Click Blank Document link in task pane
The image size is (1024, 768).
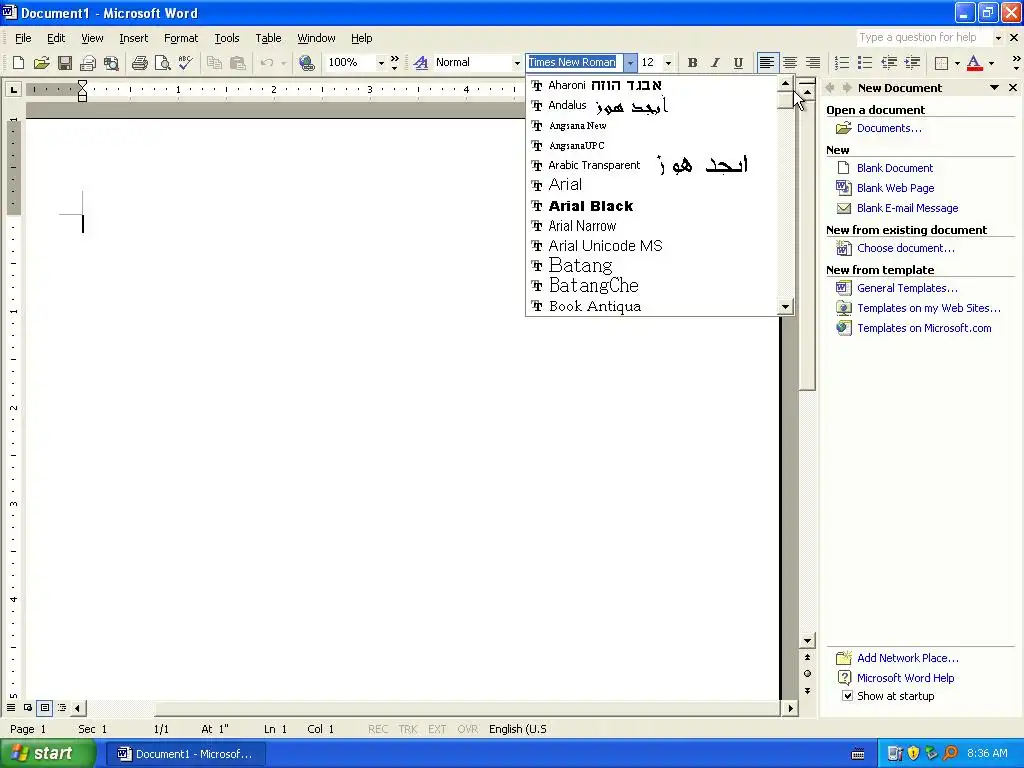pyautogui.click(x=895, y=168)
